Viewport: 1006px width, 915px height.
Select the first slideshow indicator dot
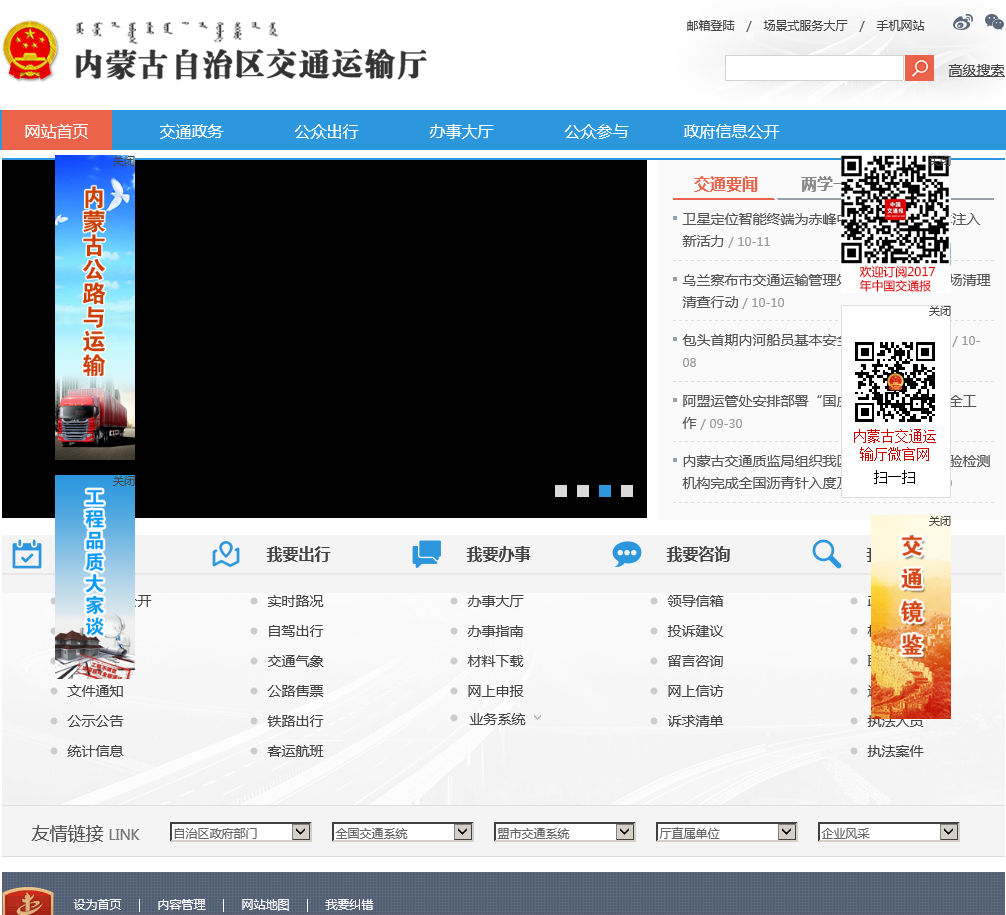(x=561, y=491)
